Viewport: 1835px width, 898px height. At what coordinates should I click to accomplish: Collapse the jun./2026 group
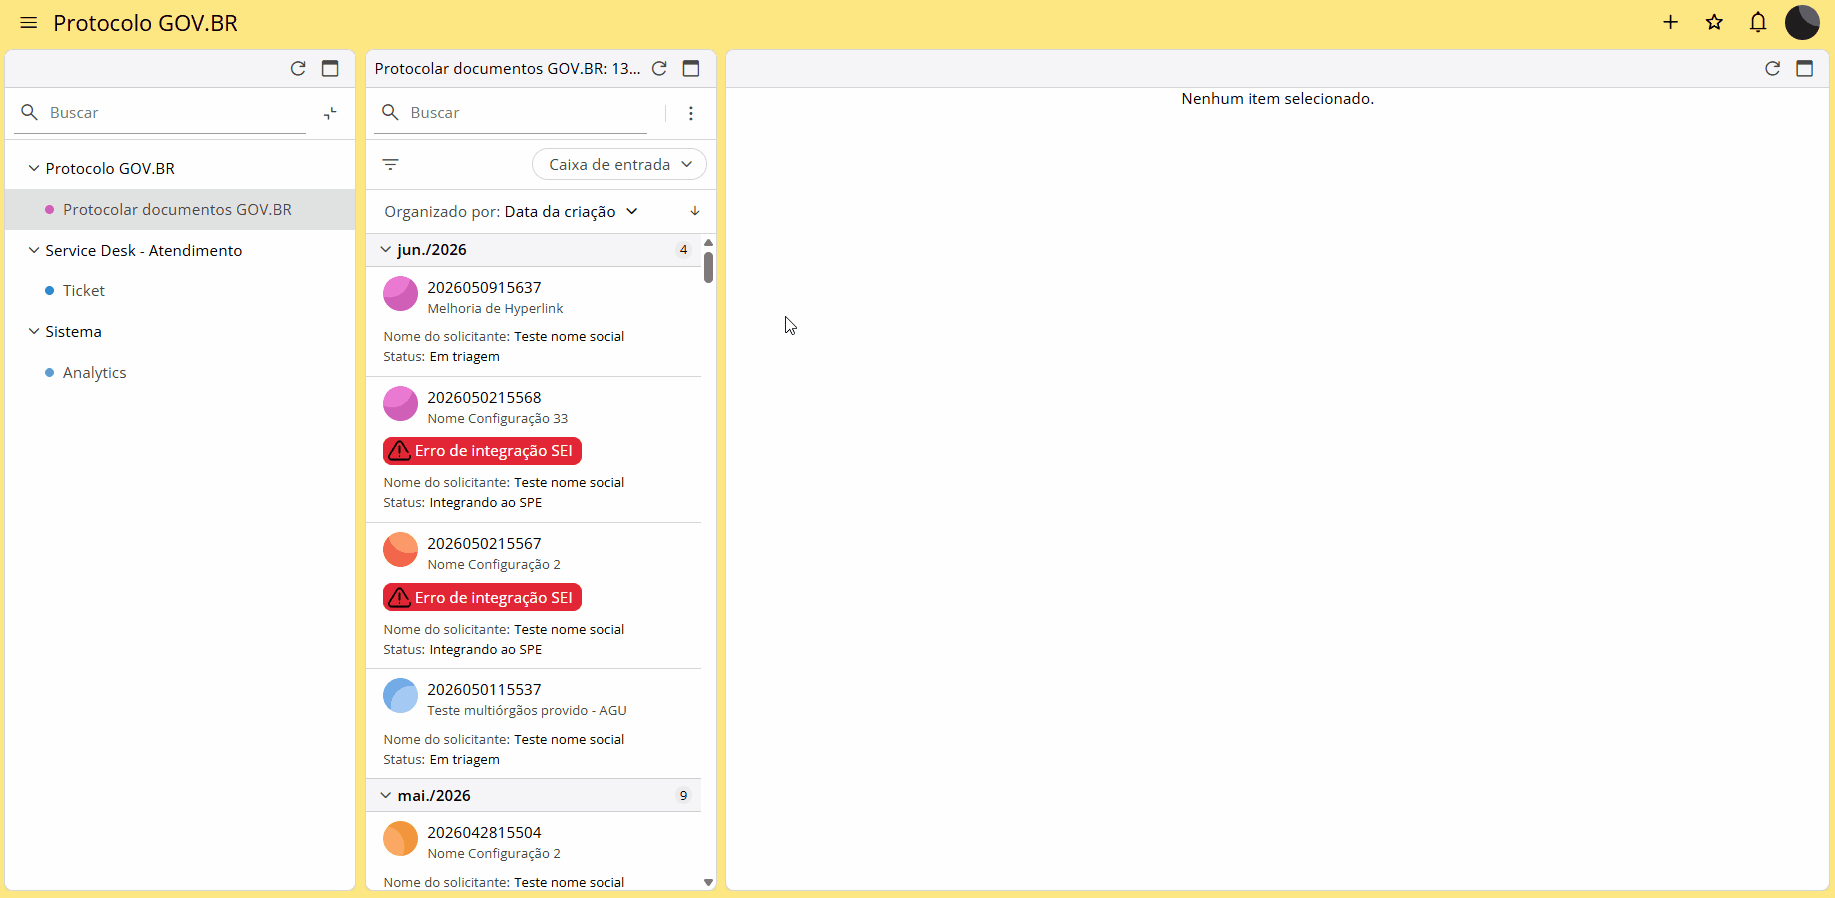[386, 249]
